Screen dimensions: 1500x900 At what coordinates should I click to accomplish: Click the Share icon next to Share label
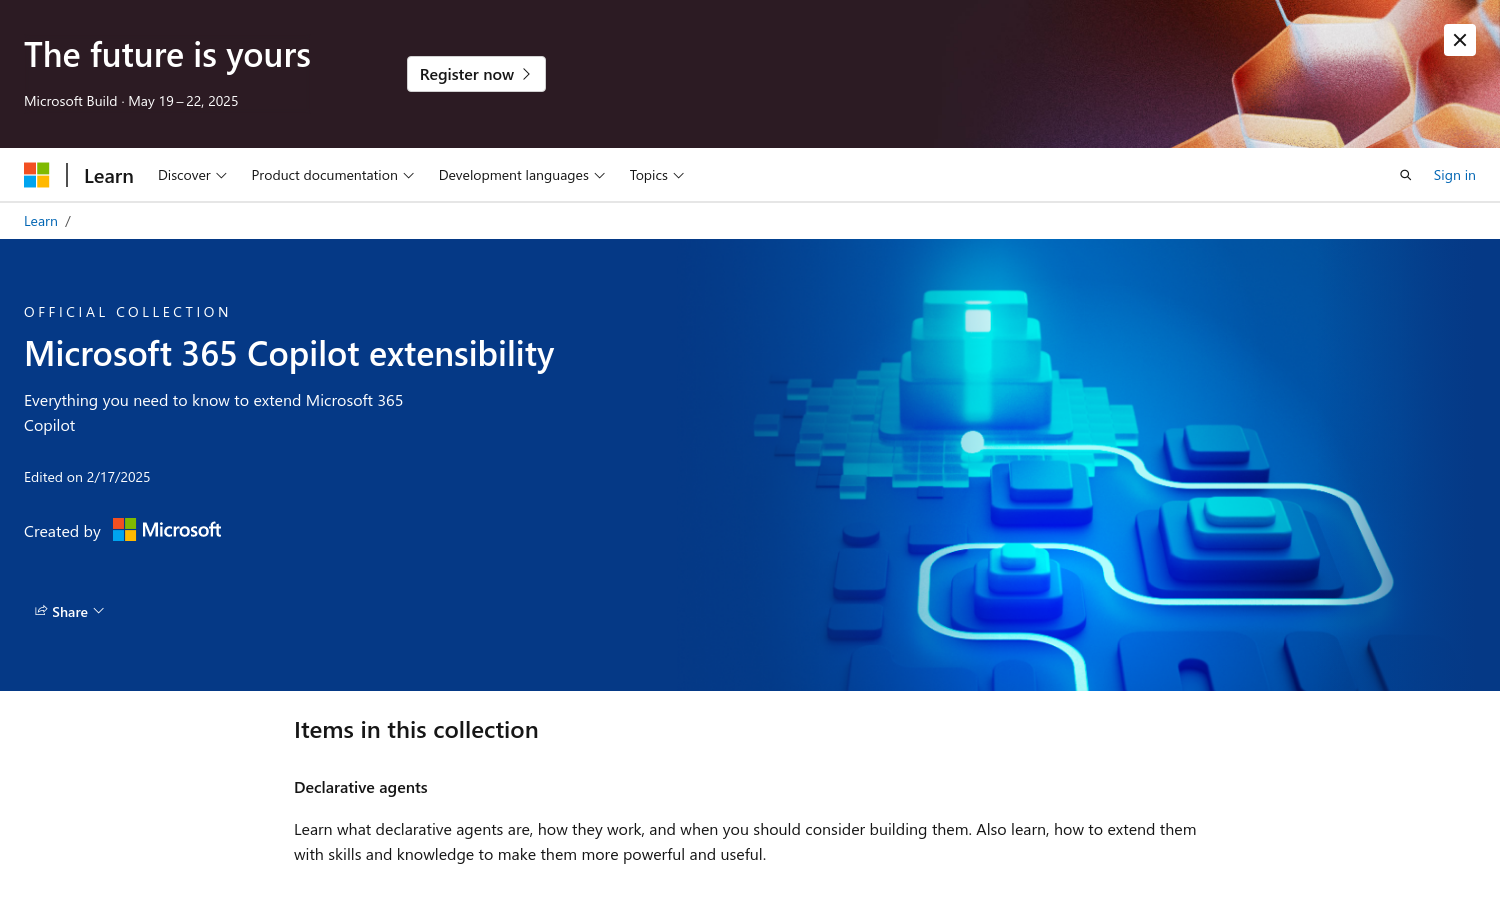(x=40, y=610)
